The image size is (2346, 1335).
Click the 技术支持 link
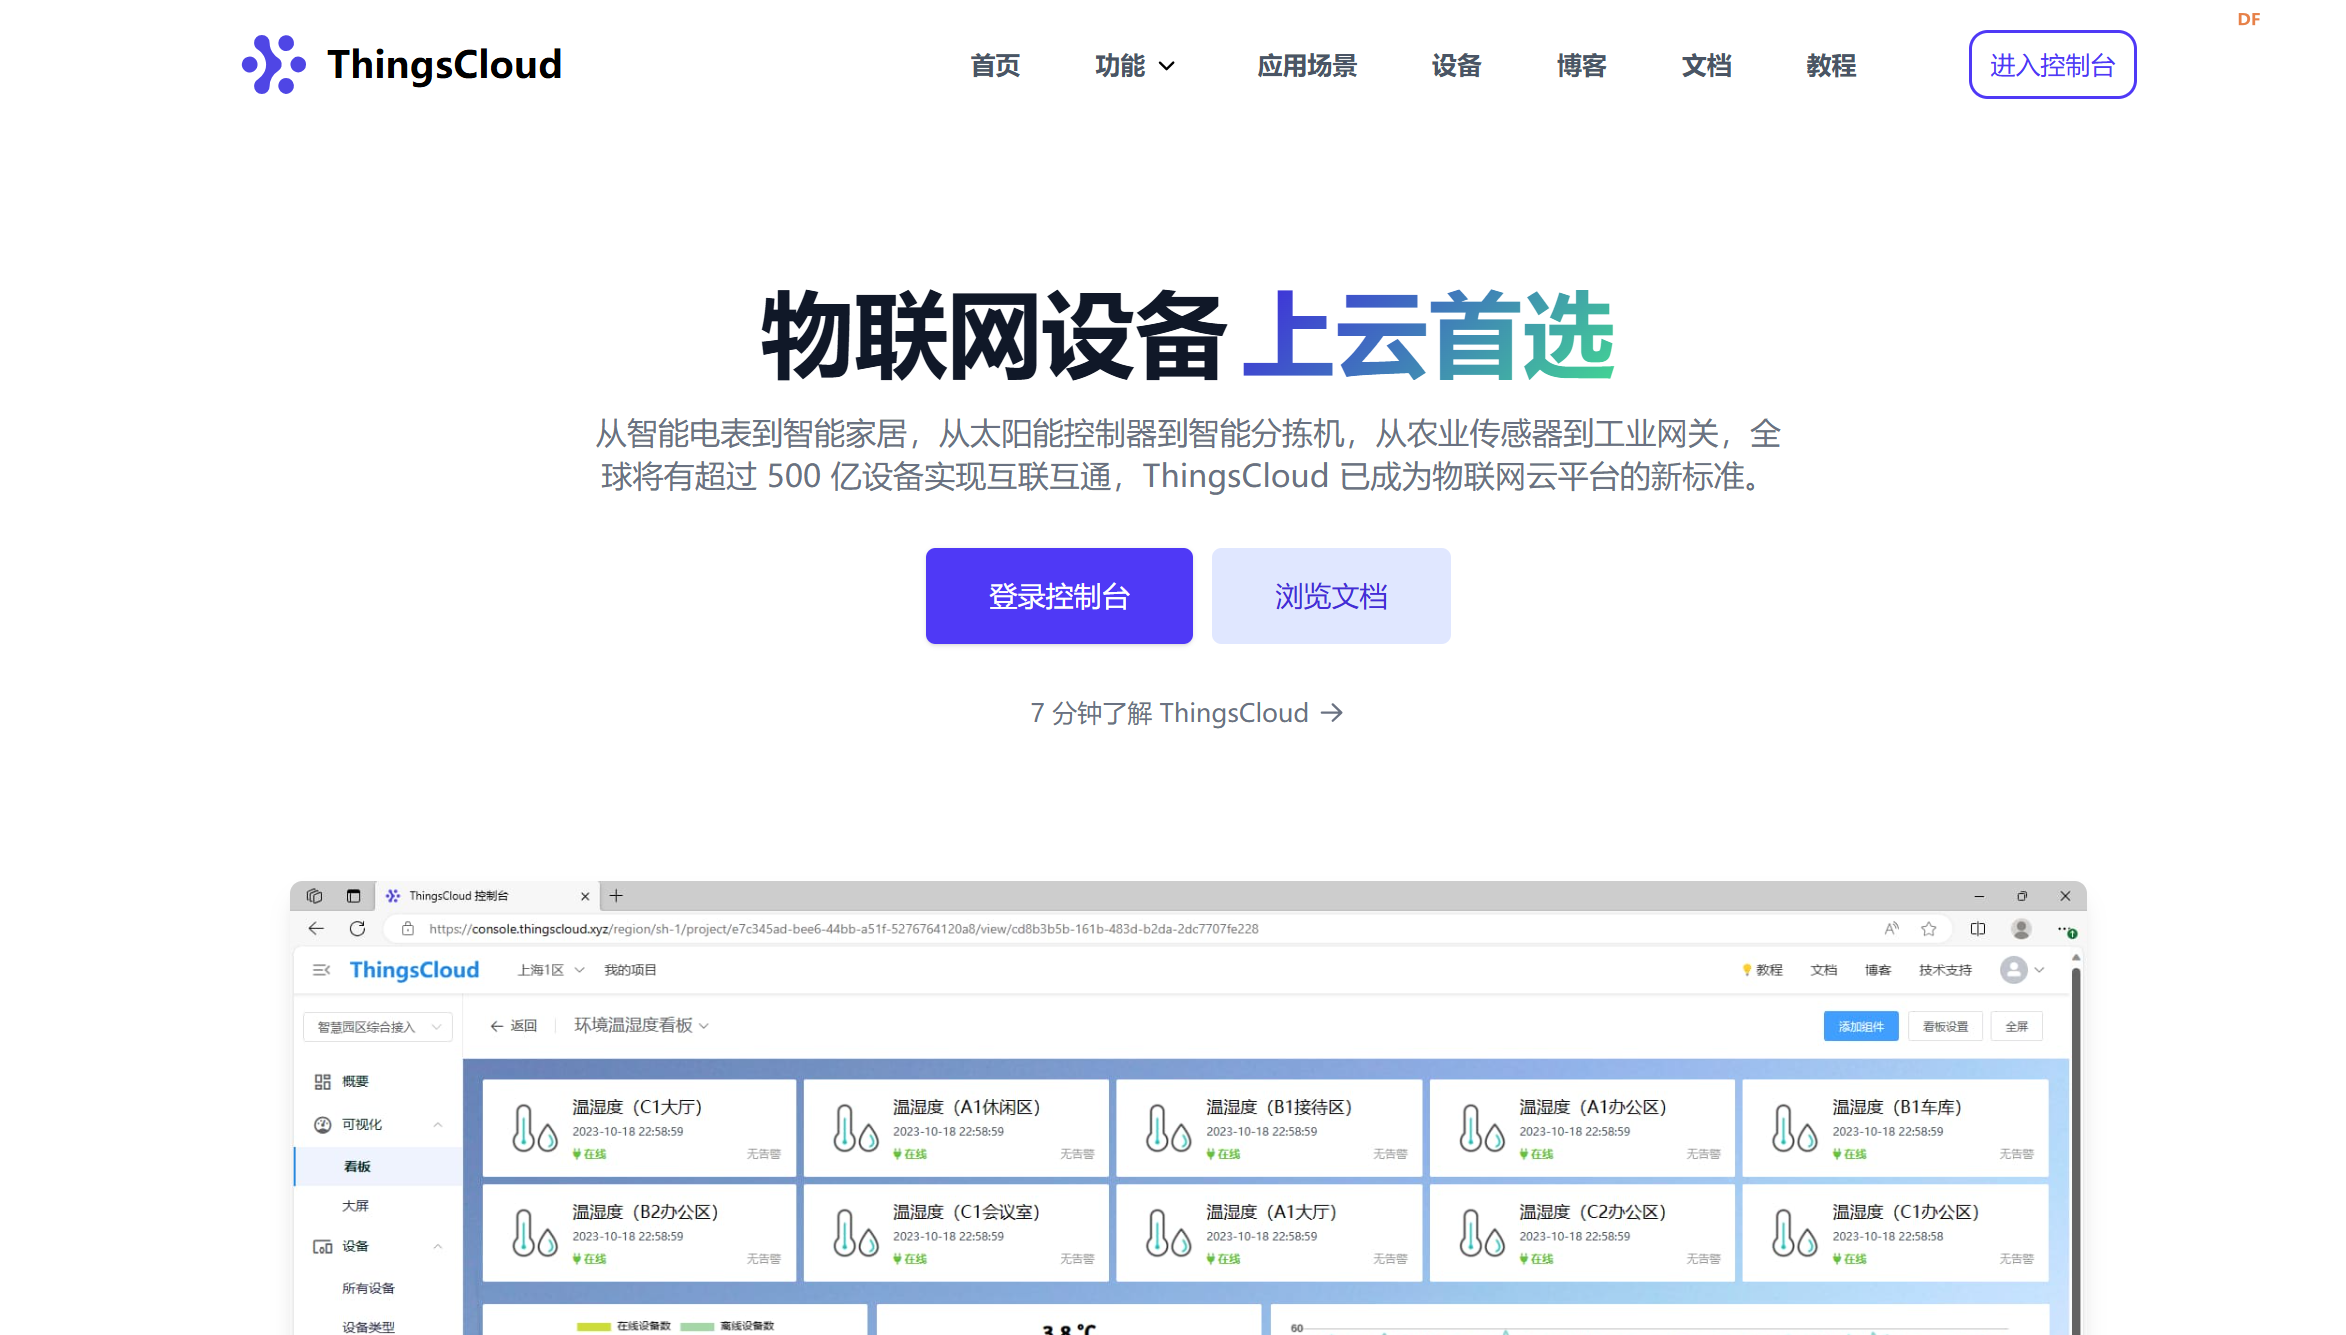click(x=1945, y=970)
